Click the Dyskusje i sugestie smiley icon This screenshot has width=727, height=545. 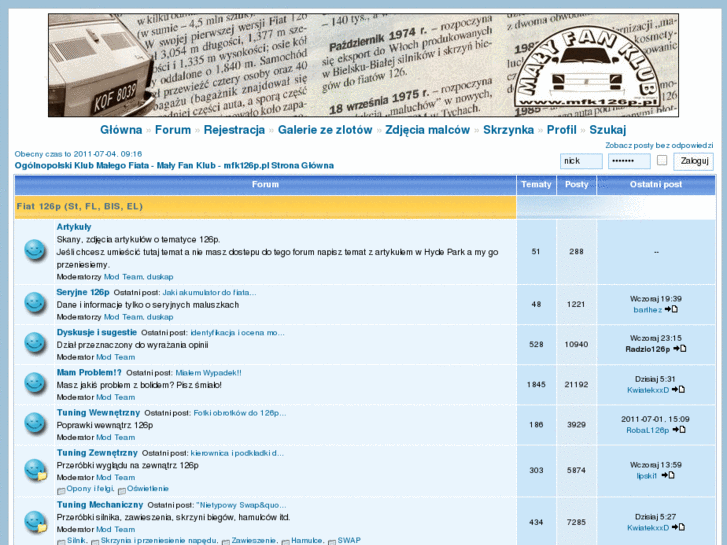(x=35, y=344)
